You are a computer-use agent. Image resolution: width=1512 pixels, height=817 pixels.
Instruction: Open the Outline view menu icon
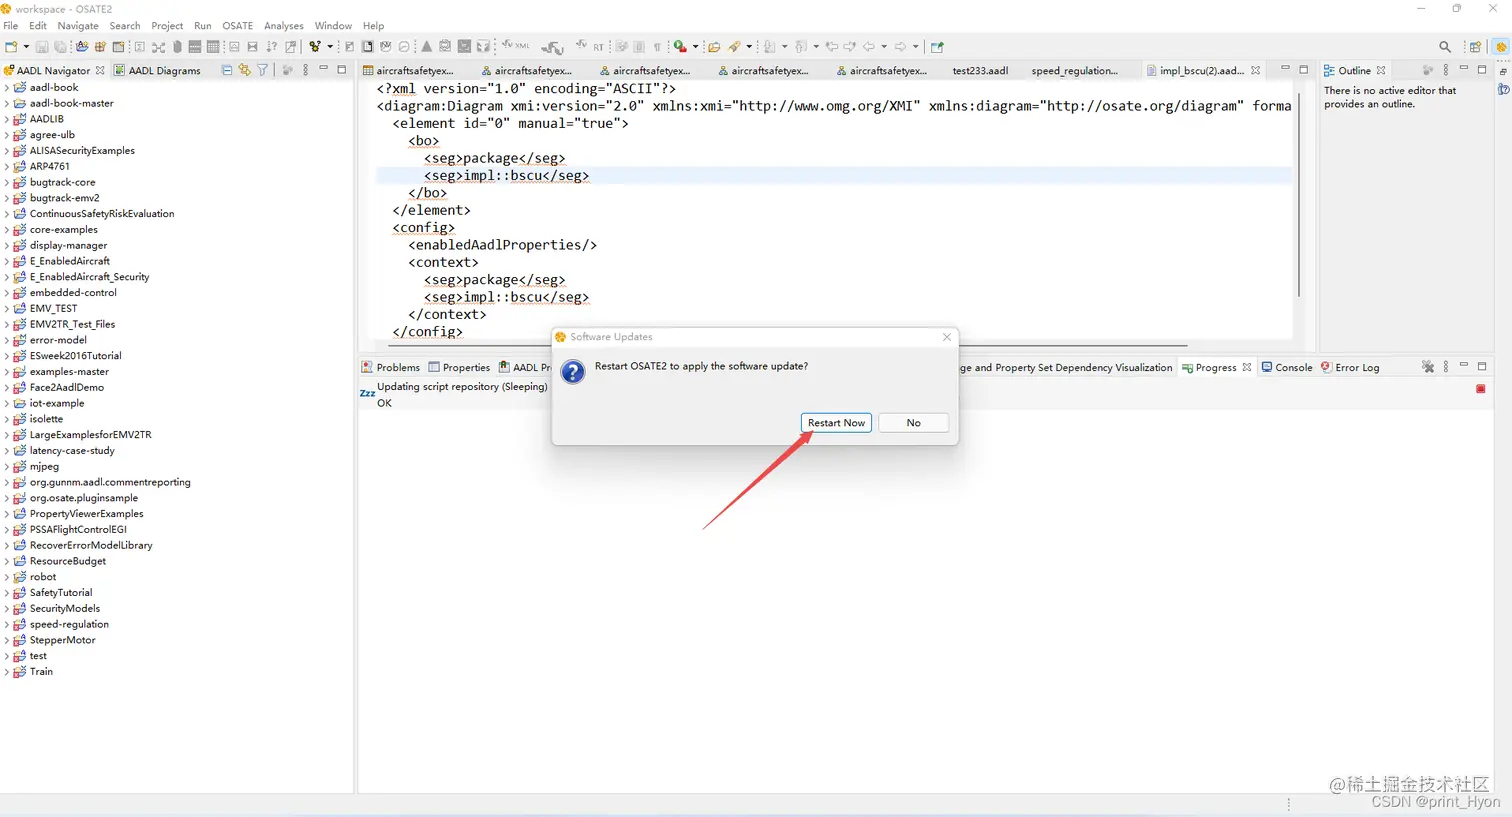point(1446,70)
